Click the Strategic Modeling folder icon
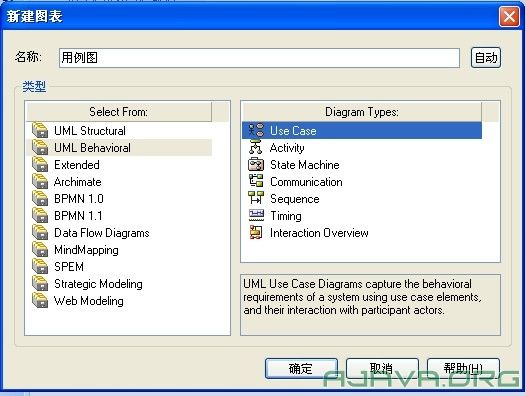Image resolution: width=526 pixels, height=396 pixels. 40,284
